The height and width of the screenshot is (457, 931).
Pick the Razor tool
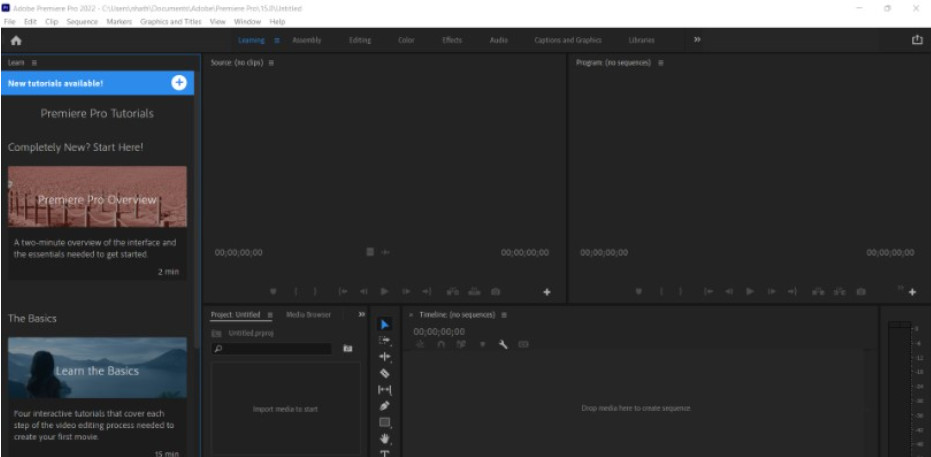385,373
